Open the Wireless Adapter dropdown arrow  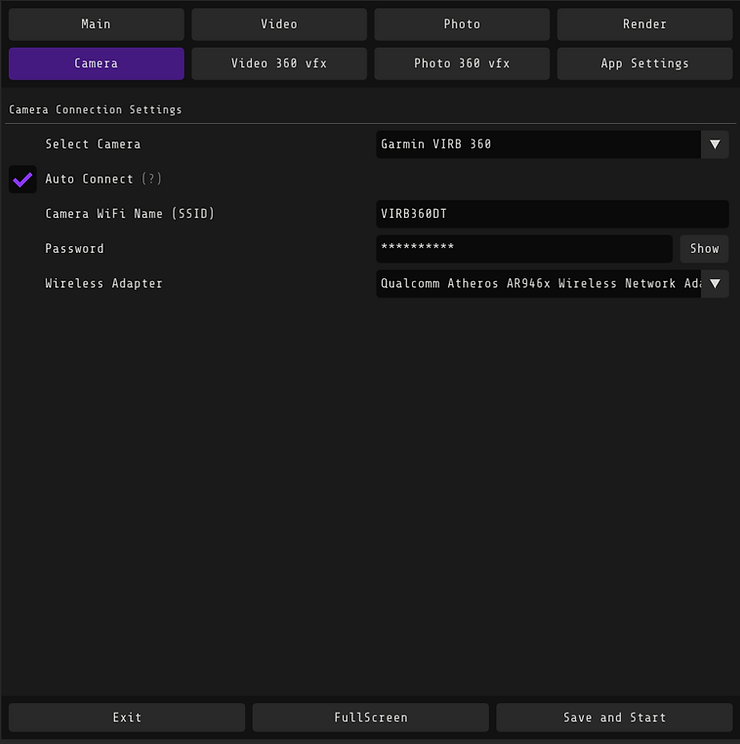pos(715,284)
